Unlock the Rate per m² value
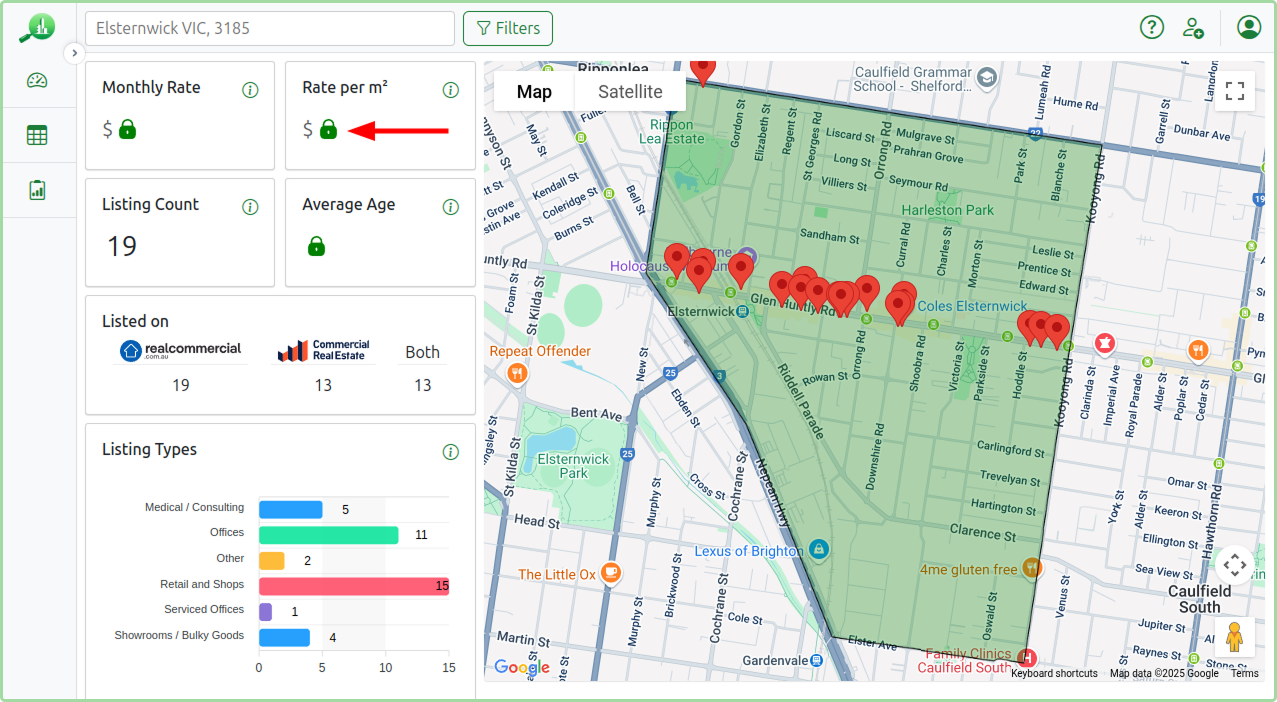The width and height of the screenshot is (1277, 702). [327, 130]
